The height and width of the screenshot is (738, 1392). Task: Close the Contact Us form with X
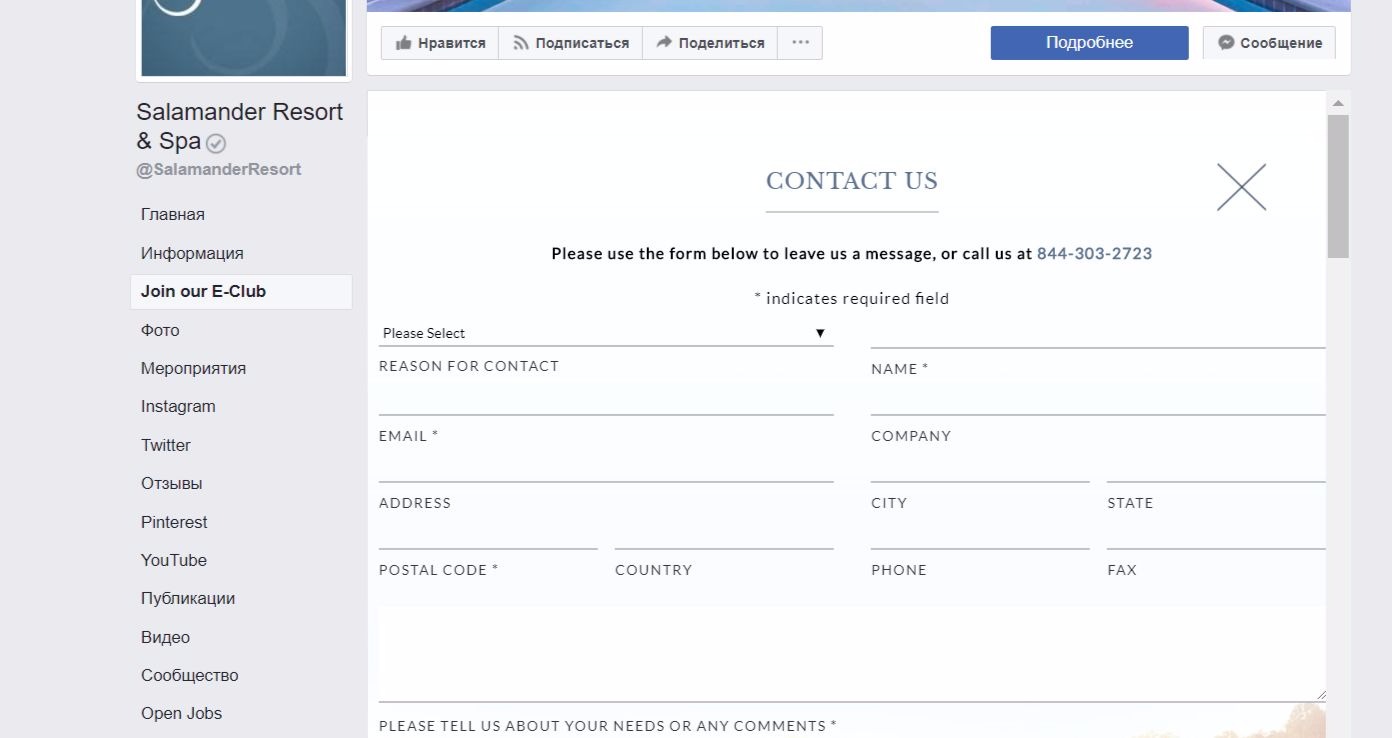click(1241, 187)
